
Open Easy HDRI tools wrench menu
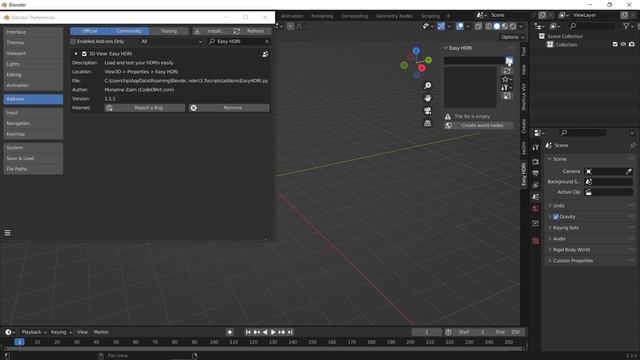pos(507,88)
